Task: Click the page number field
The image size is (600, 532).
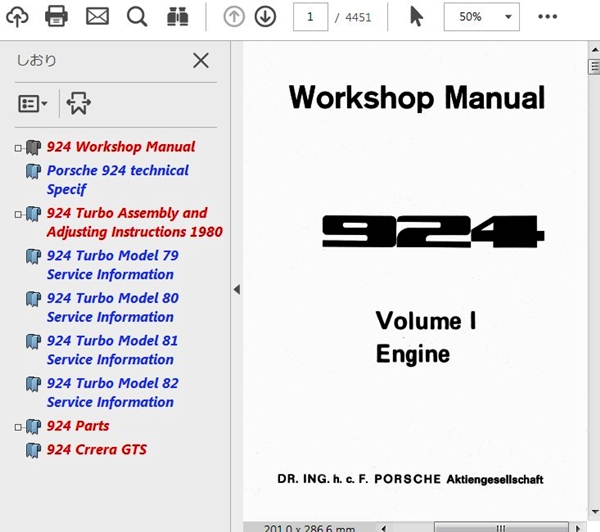Action: tap(310, 17)
